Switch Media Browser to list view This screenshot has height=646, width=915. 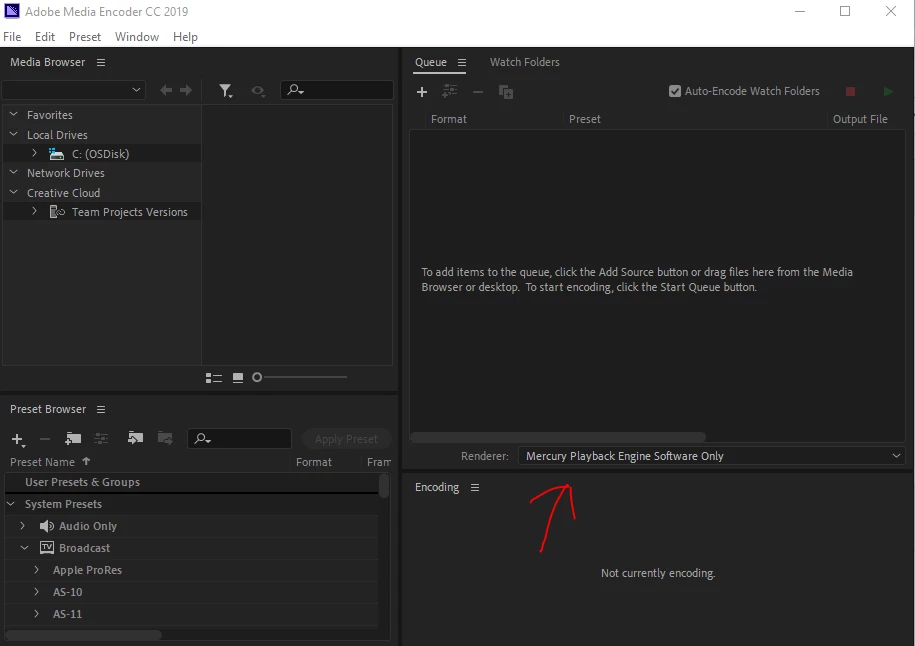click(214, 378)
